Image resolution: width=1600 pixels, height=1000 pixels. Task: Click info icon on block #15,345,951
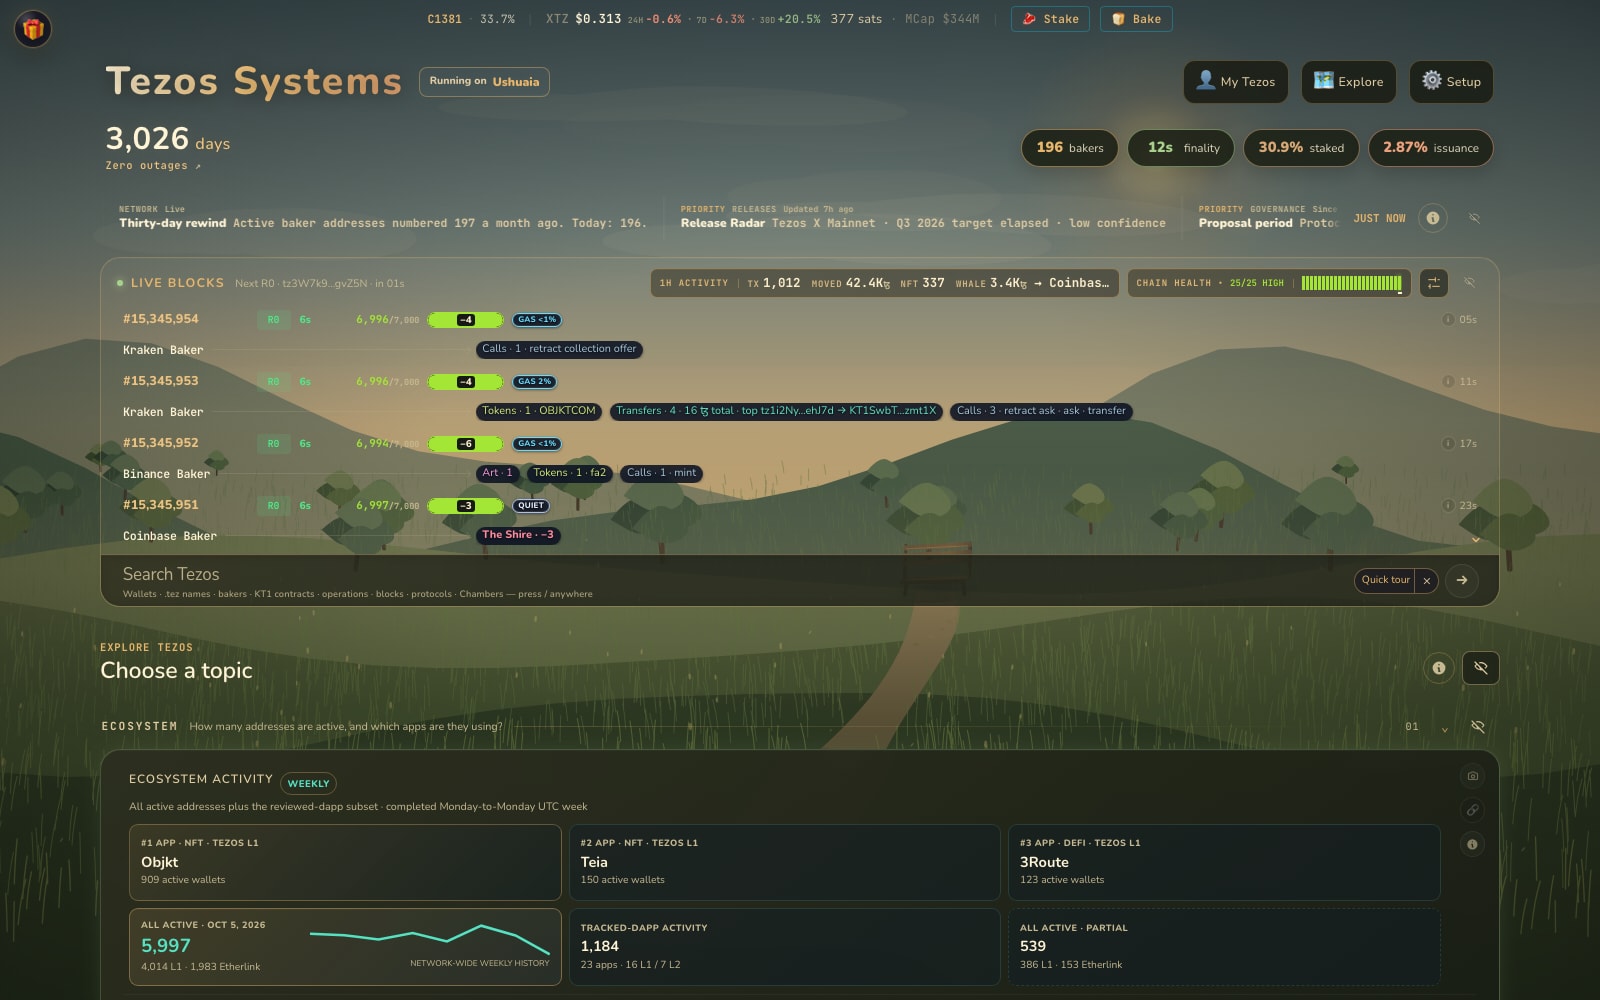click(1448, 506)
